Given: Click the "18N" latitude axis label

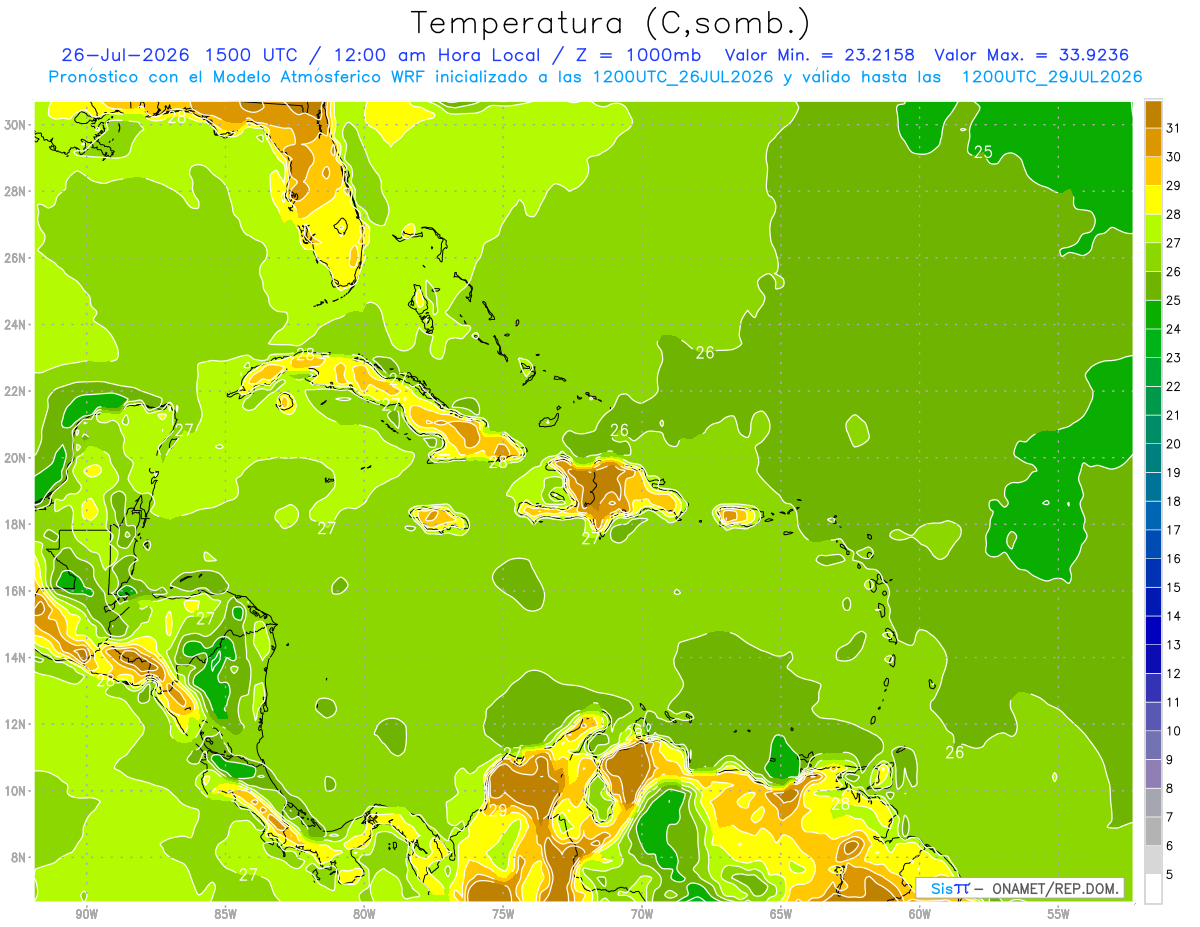Looking at the screenshot, I should point(15,524).
